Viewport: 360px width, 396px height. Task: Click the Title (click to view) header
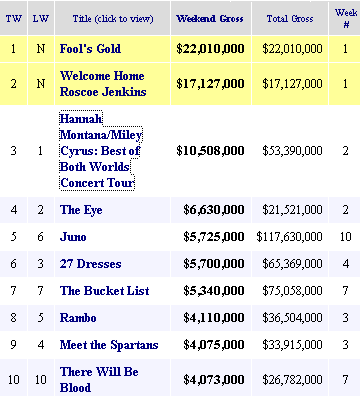(x=113, y=19)
